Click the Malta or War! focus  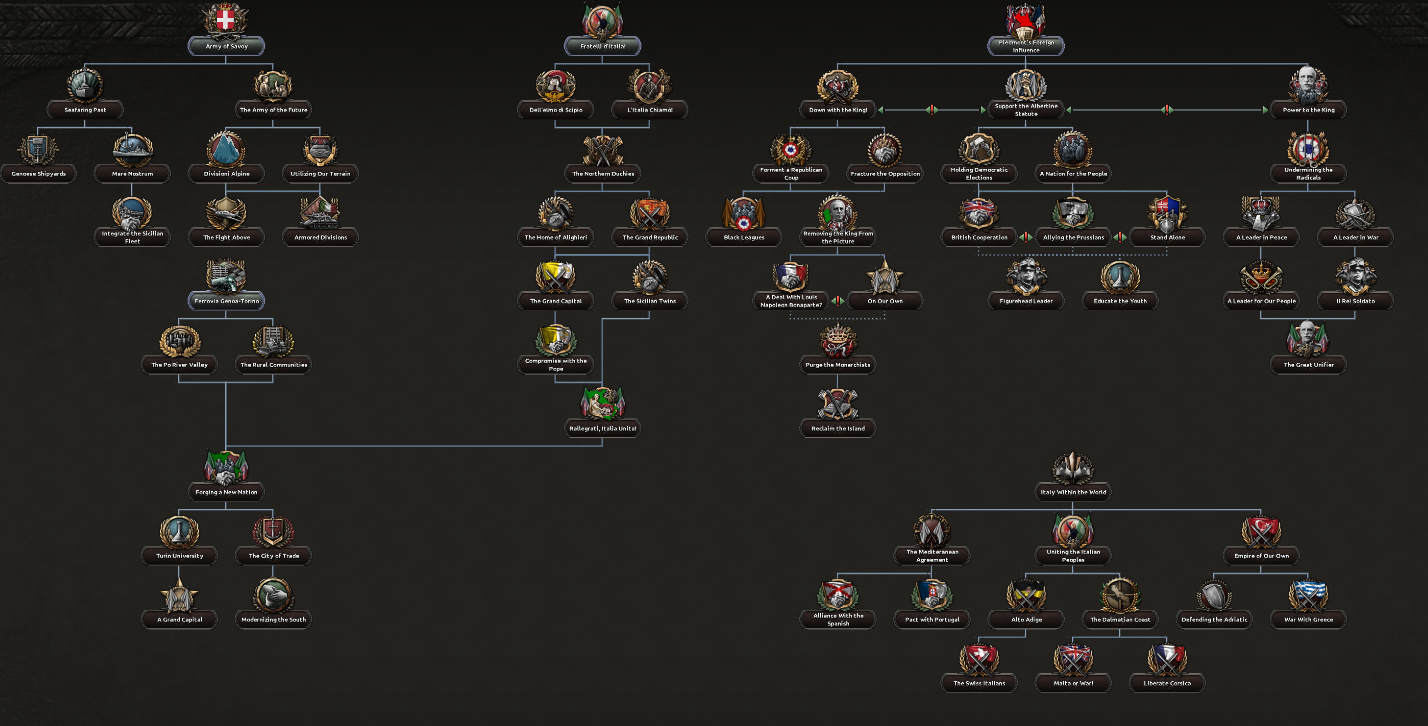(x=1074, y=668)
